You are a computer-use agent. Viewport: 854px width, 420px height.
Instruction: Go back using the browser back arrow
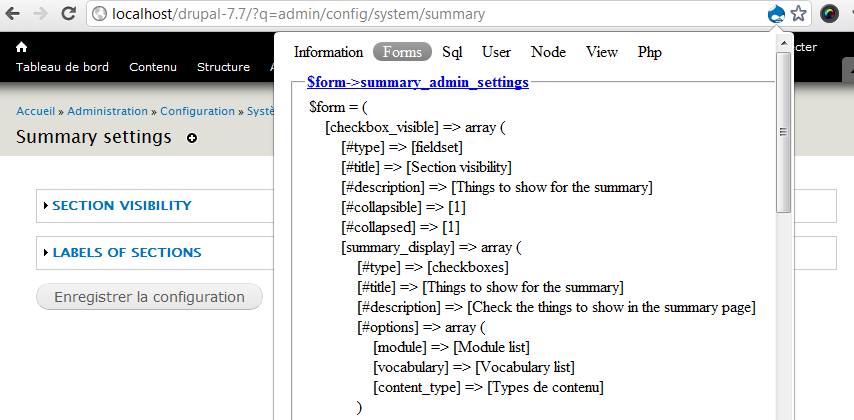tap(14, 14)
